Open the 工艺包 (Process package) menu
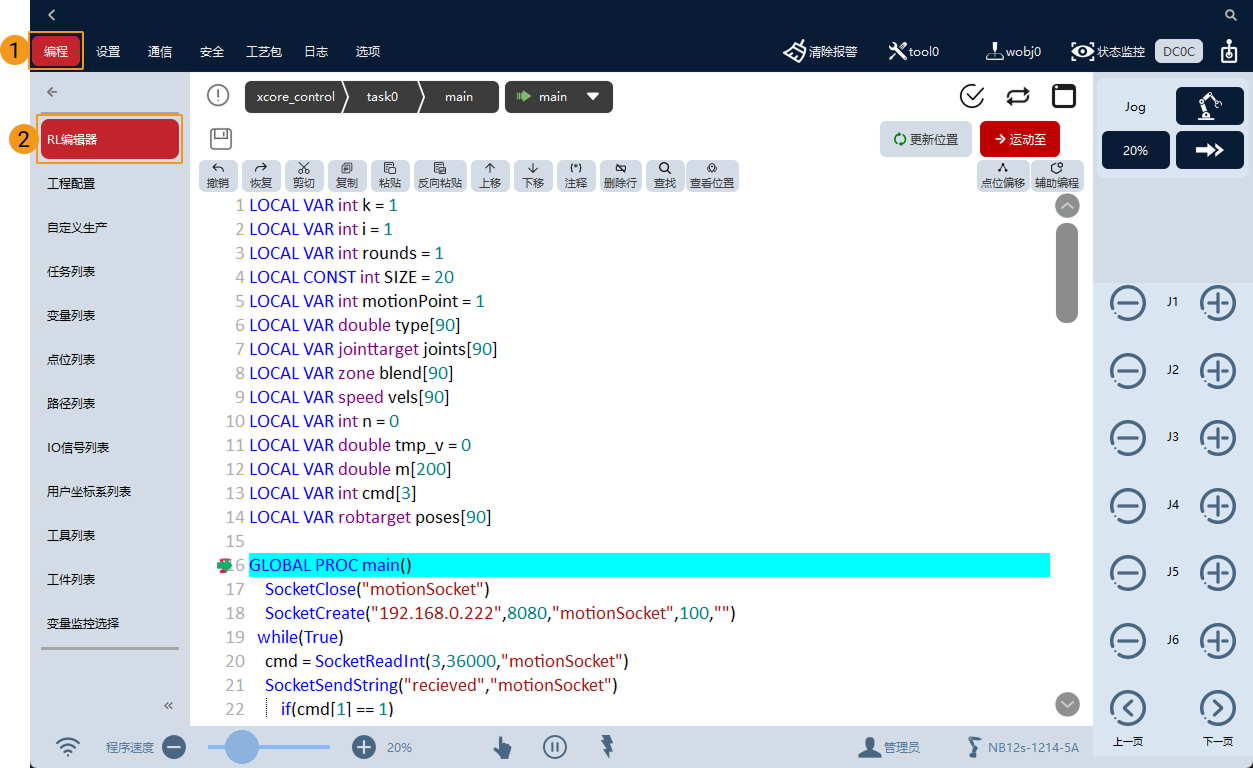 [x=264, y=51]
